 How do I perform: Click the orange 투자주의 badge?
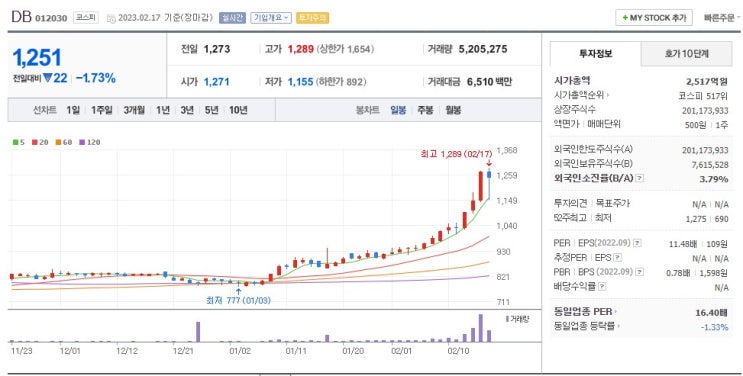(x=312, y=18)
